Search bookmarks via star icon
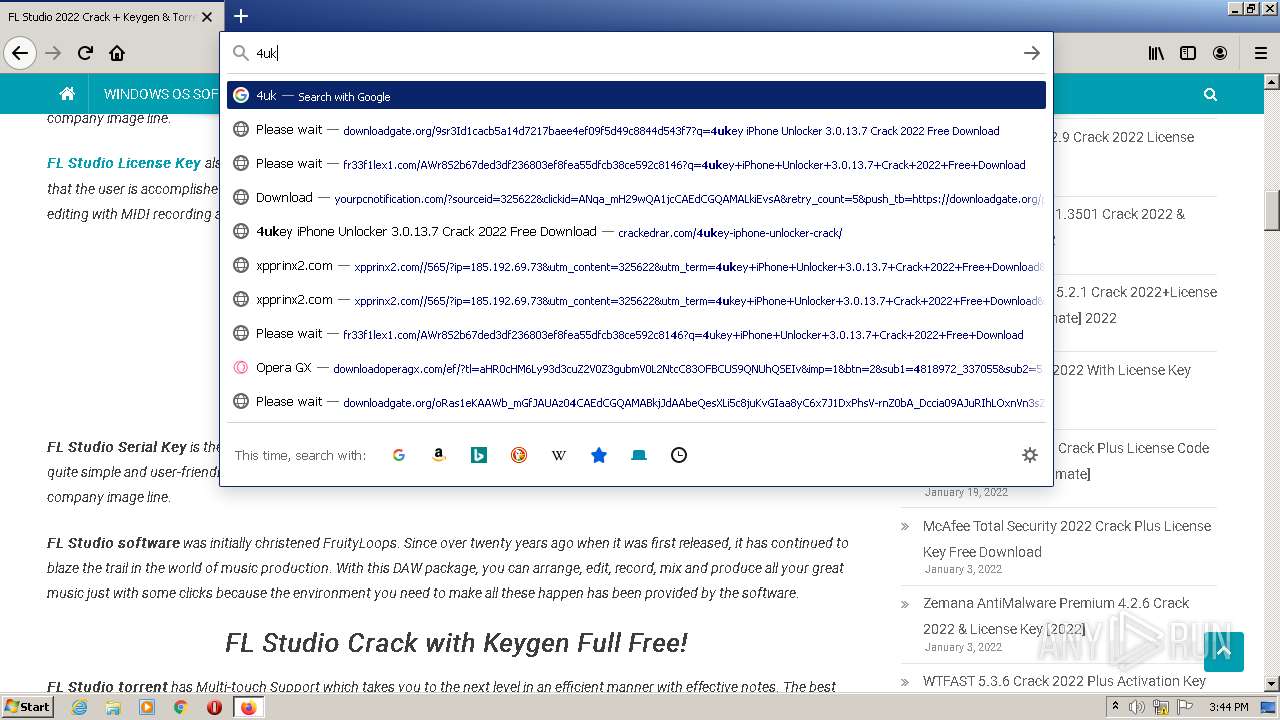Image resolution: width=1280 pixels, height=720 pixels. point(599,455)
